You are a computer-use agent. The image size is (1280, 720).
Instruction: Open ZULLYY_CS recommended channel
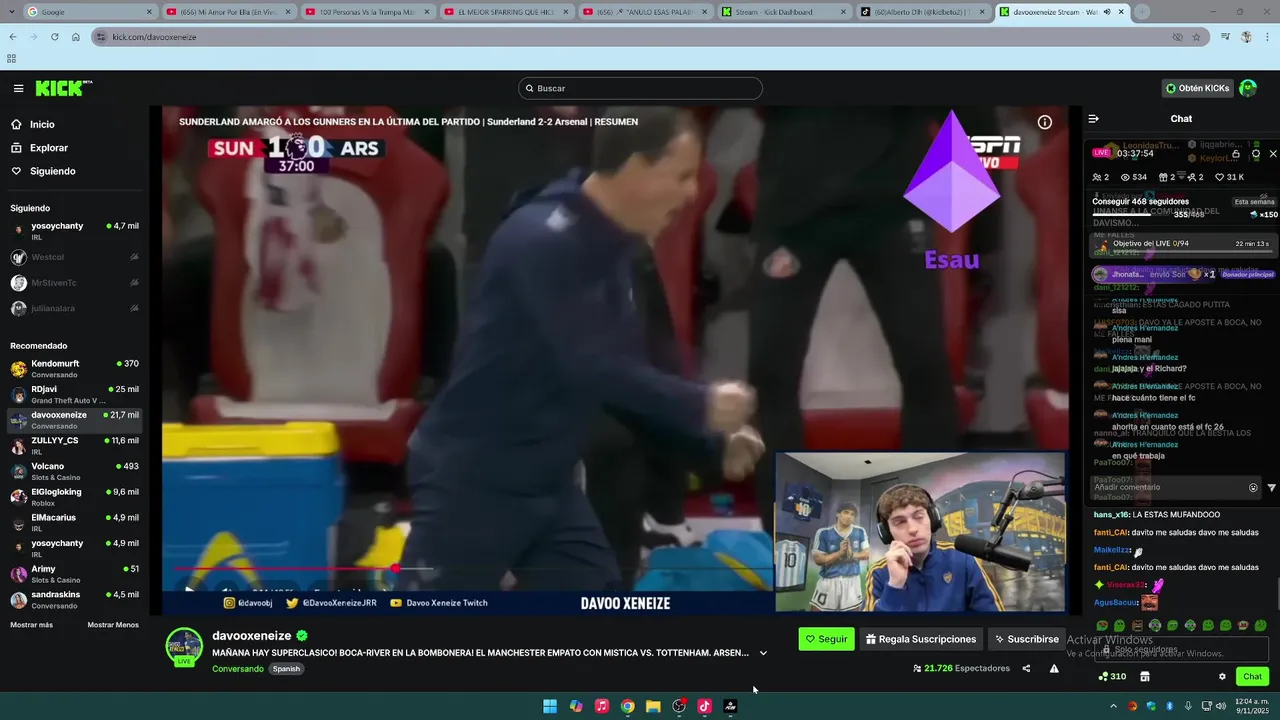coord(75,446)
